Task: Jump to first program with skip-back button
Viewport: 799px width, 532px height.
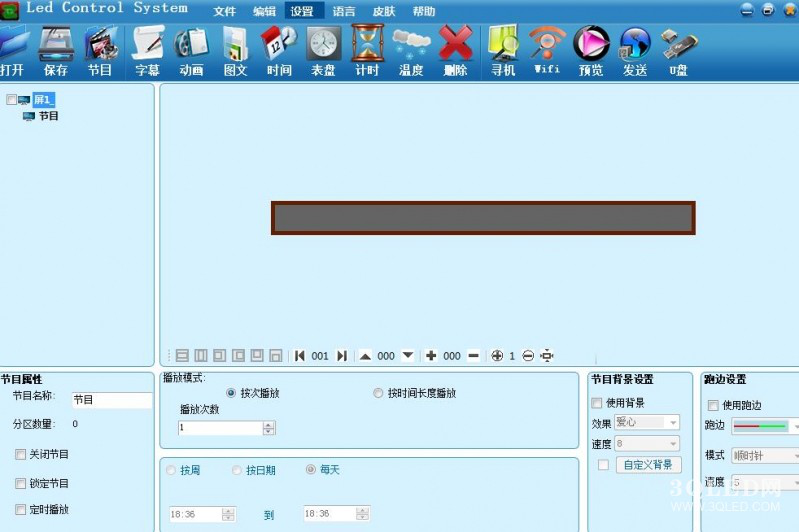Action: pyautogui.click(x=300, y=356)
